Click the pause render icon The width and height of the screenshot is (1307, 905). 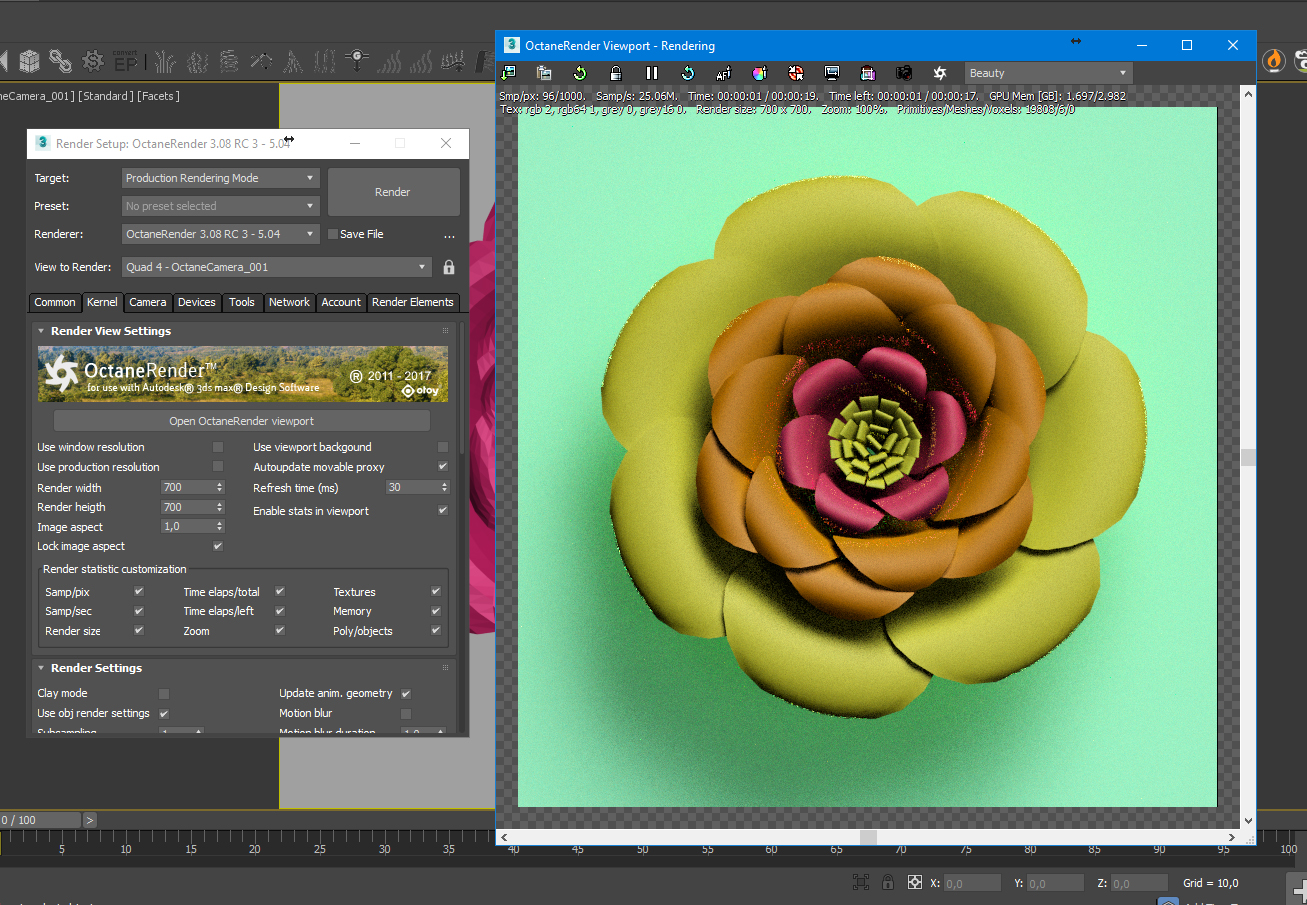652,73
